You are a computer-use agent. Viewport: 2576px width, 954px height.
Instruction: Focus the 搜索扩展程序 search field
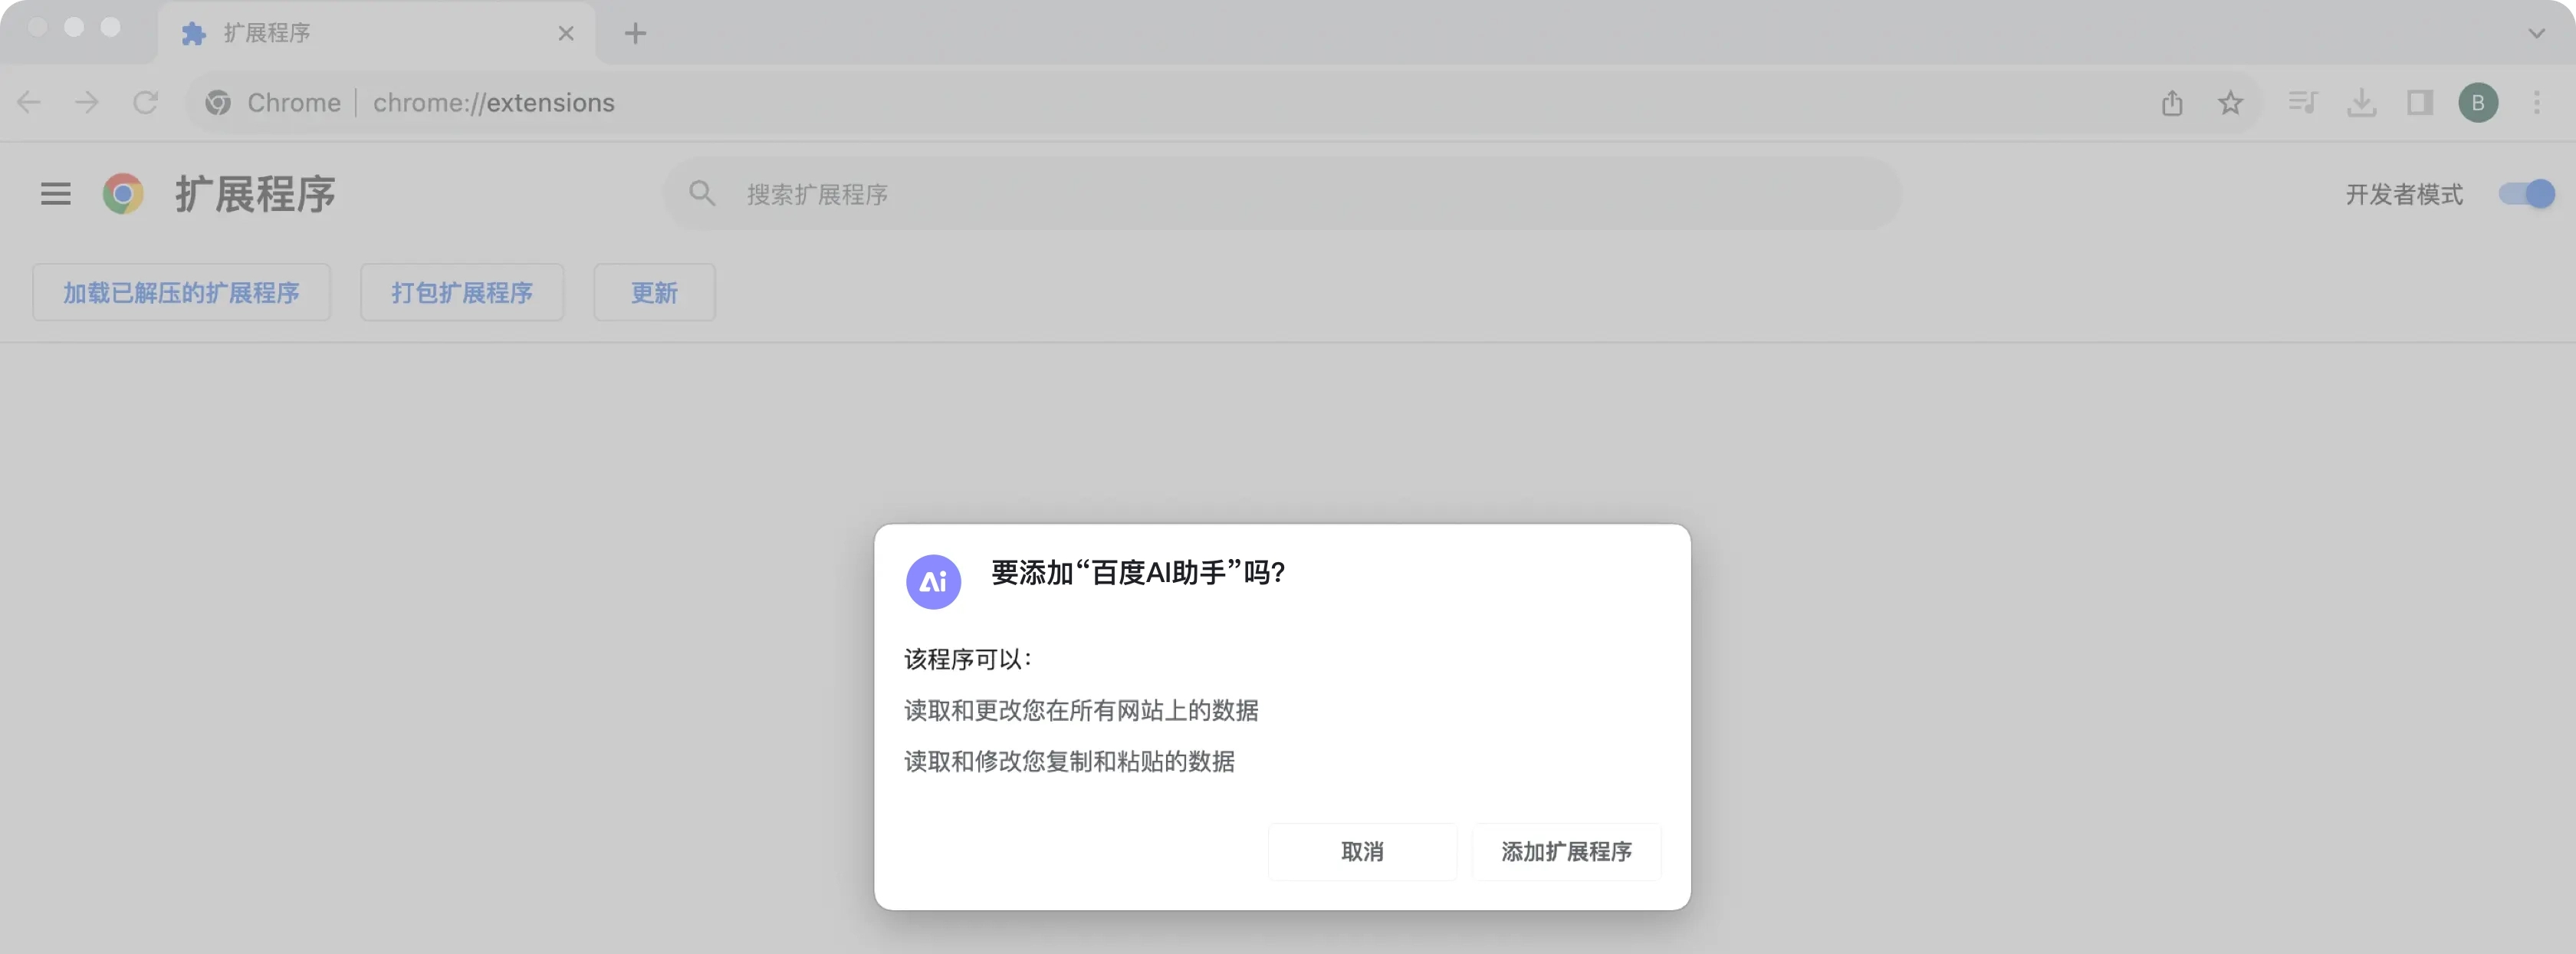pos(1282,193)
